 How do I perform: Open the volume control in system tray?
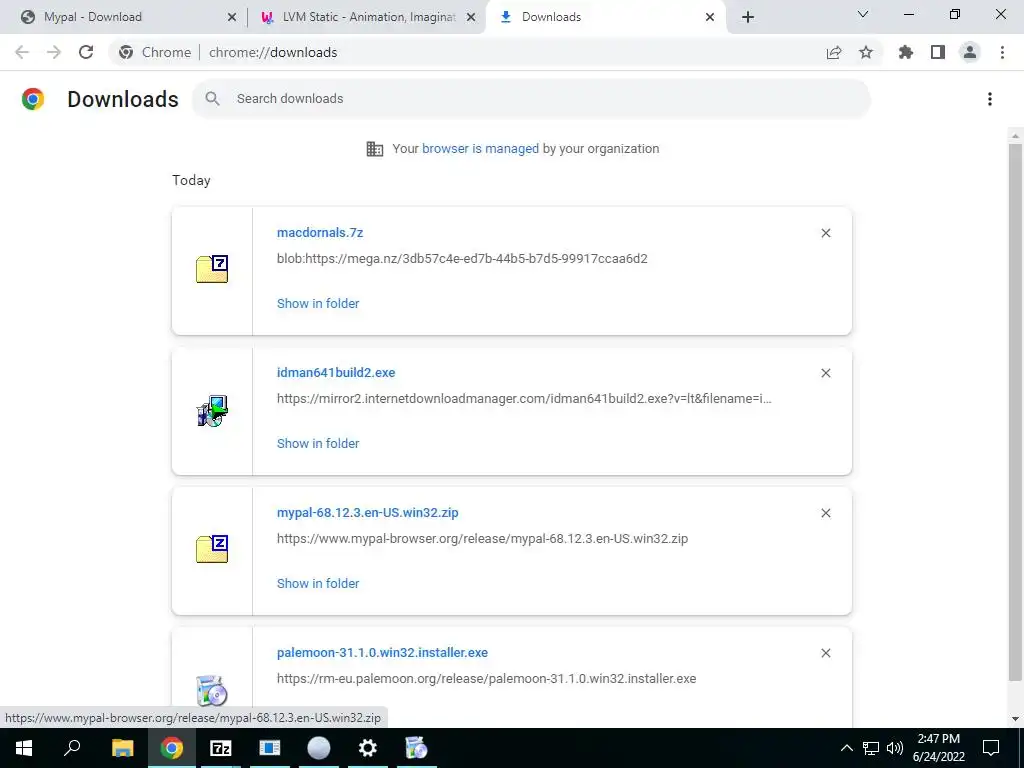click(895, 748)
